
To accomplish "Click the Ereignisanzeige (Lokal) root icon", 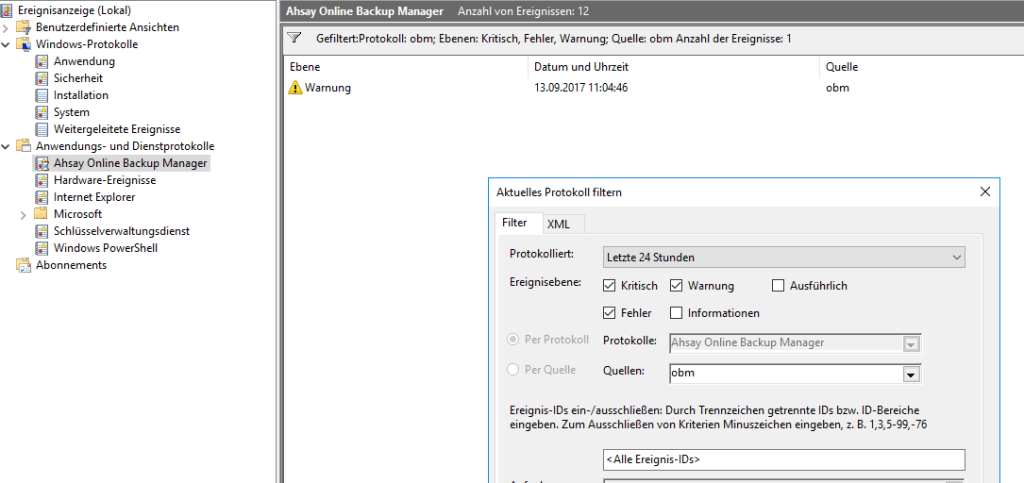I will click(6, 10).
